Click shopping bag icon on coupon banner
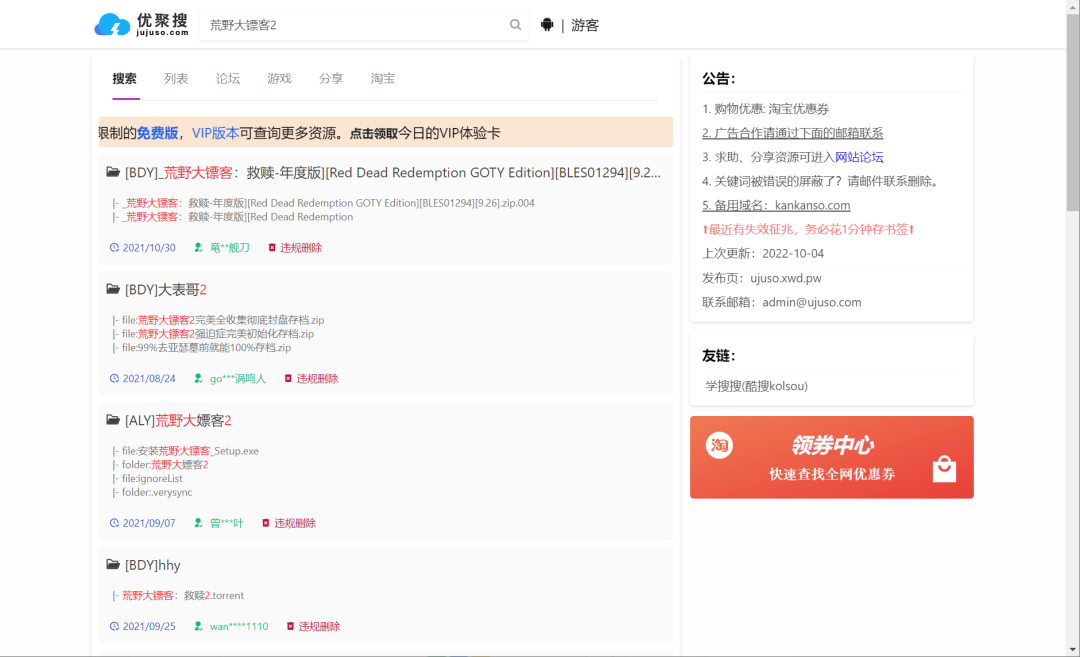This screenshot has height=657, width=1080. click(944, 468)
